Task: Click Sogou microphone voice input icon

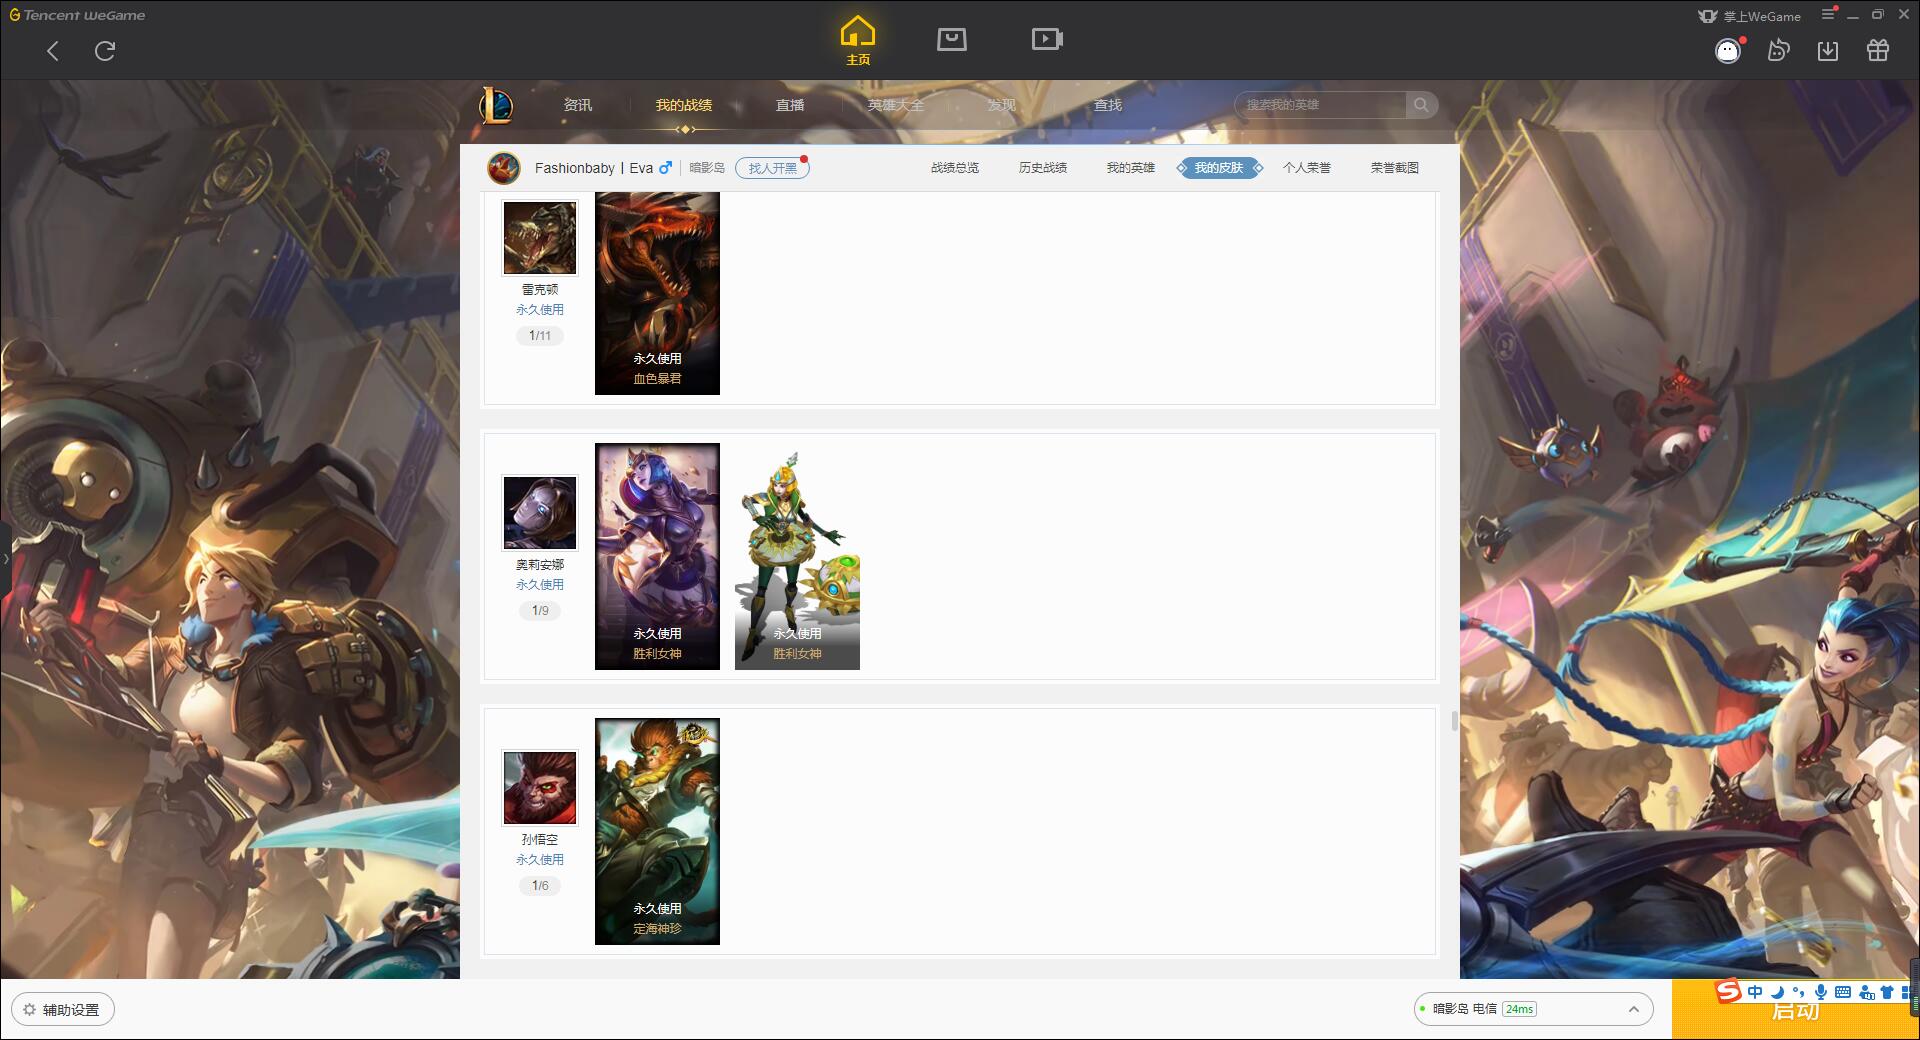Action: click(x=1820, y=992)
